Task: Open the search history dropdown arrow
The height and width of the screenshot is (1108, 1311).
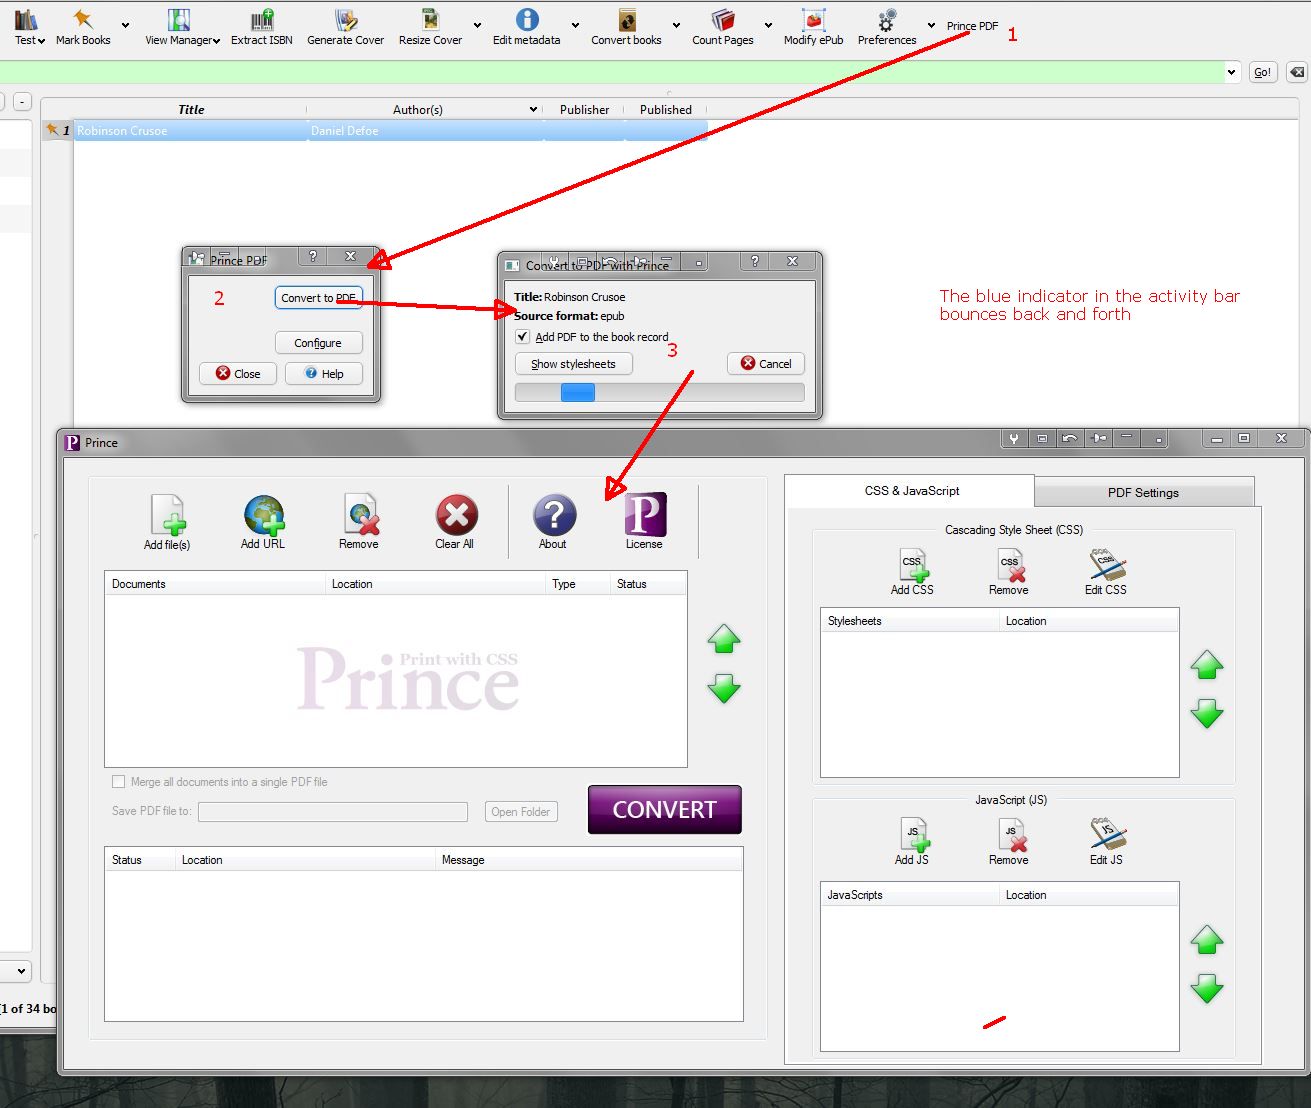Action: [x=1231, y=72]
